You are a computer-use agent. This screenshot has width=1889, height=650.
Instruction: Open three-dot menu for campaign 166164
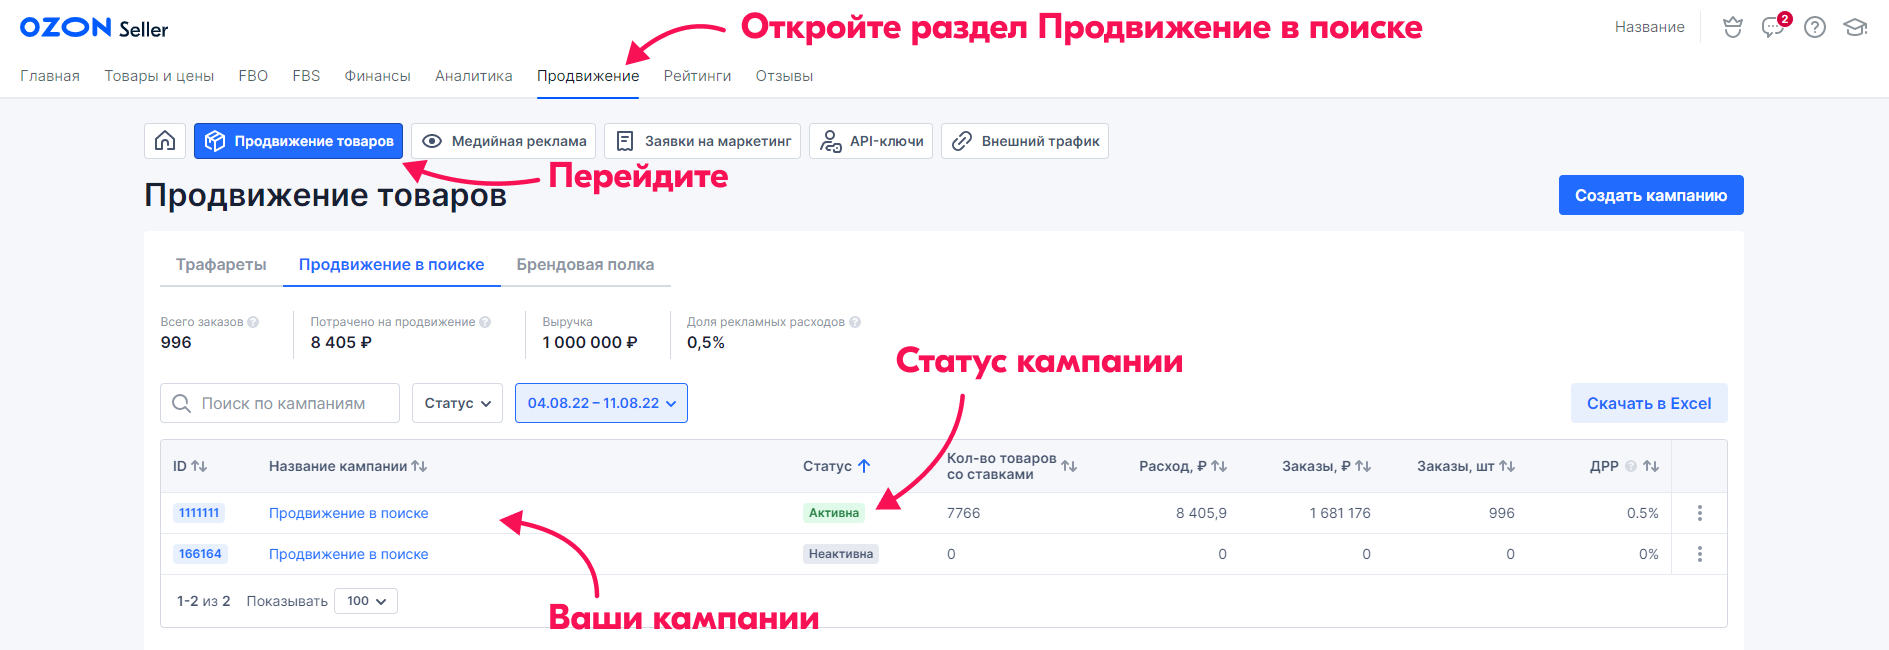1699,554
